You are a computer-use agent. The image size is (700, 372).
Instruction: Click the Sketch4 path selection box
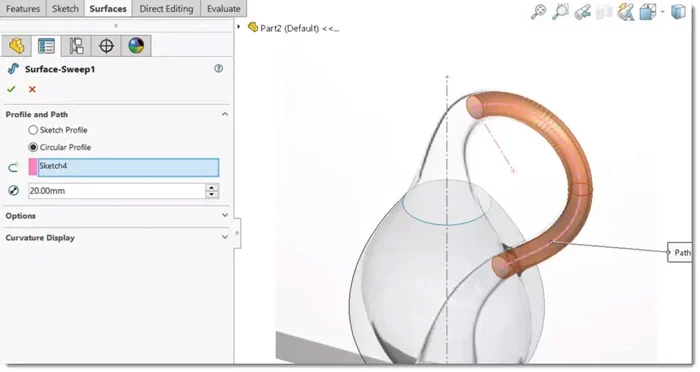click(x=128, y=167)
